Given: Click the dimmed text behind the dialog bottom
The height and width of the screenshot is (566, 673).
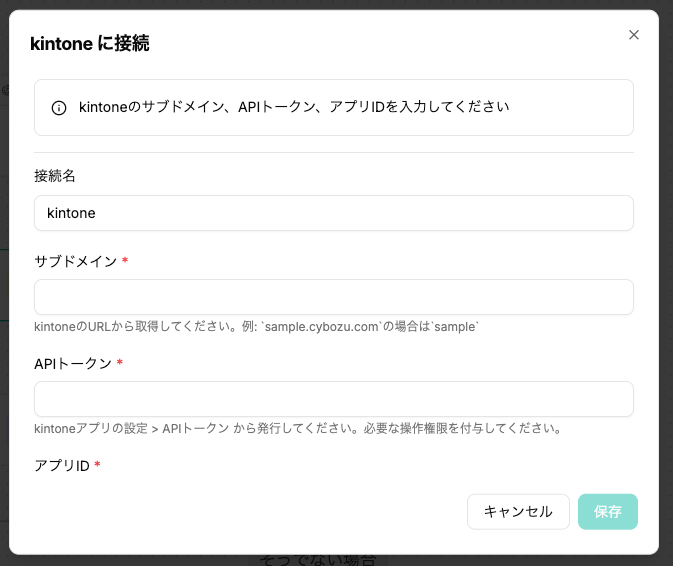Looking at the screenshot, I should pyautogui.click(x=316, y=560).
